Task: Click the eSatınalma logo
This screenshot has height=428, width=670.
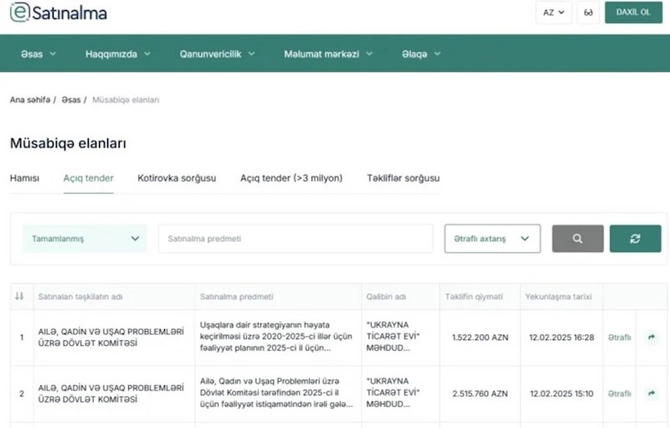Action: tap(59, 12)
